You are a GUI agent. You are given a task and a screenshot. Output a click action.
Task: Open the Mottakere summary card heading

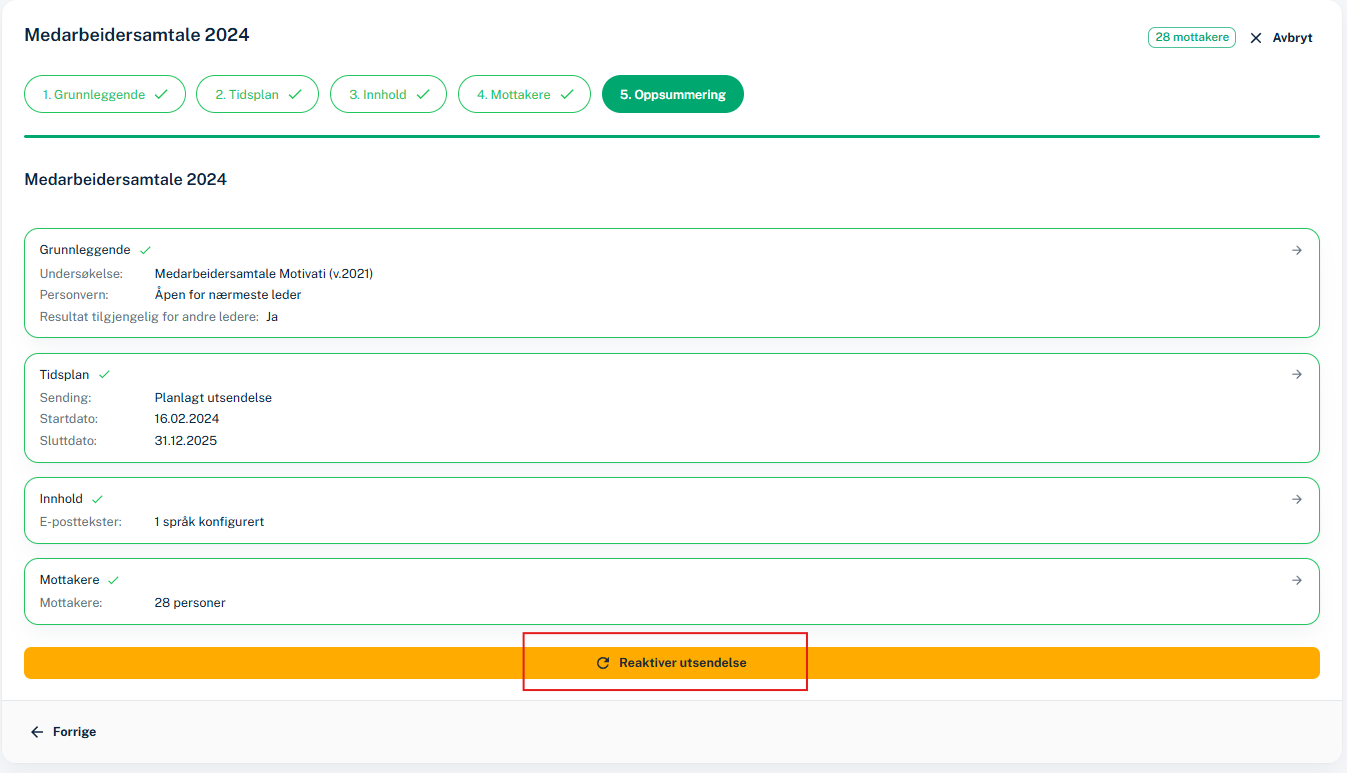(x=69, y=580)
